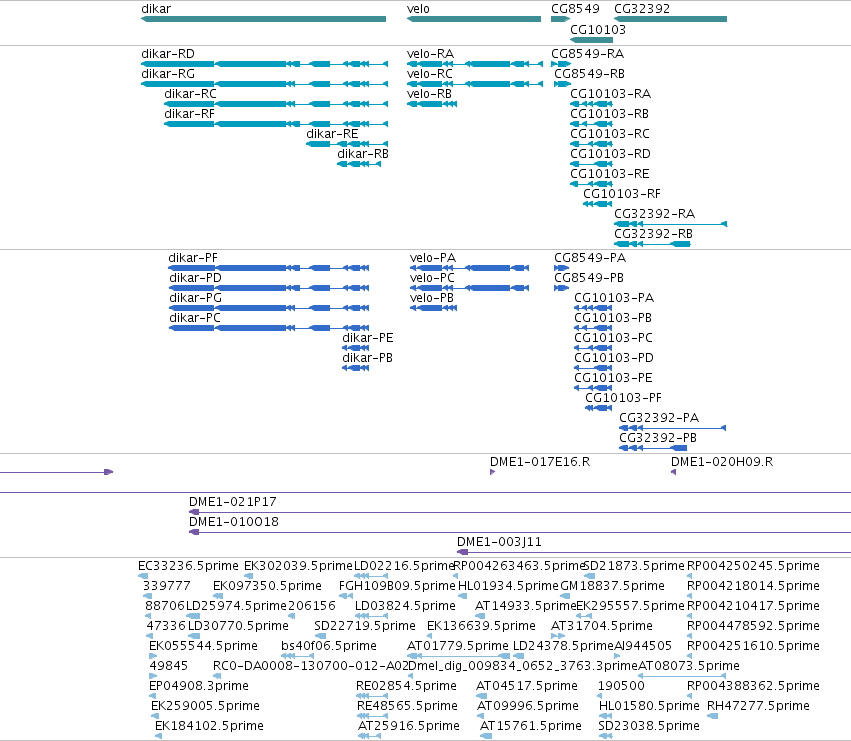Click protein CG10103-PA
This screenshot has width=851, height=741.
pos(593,308)
